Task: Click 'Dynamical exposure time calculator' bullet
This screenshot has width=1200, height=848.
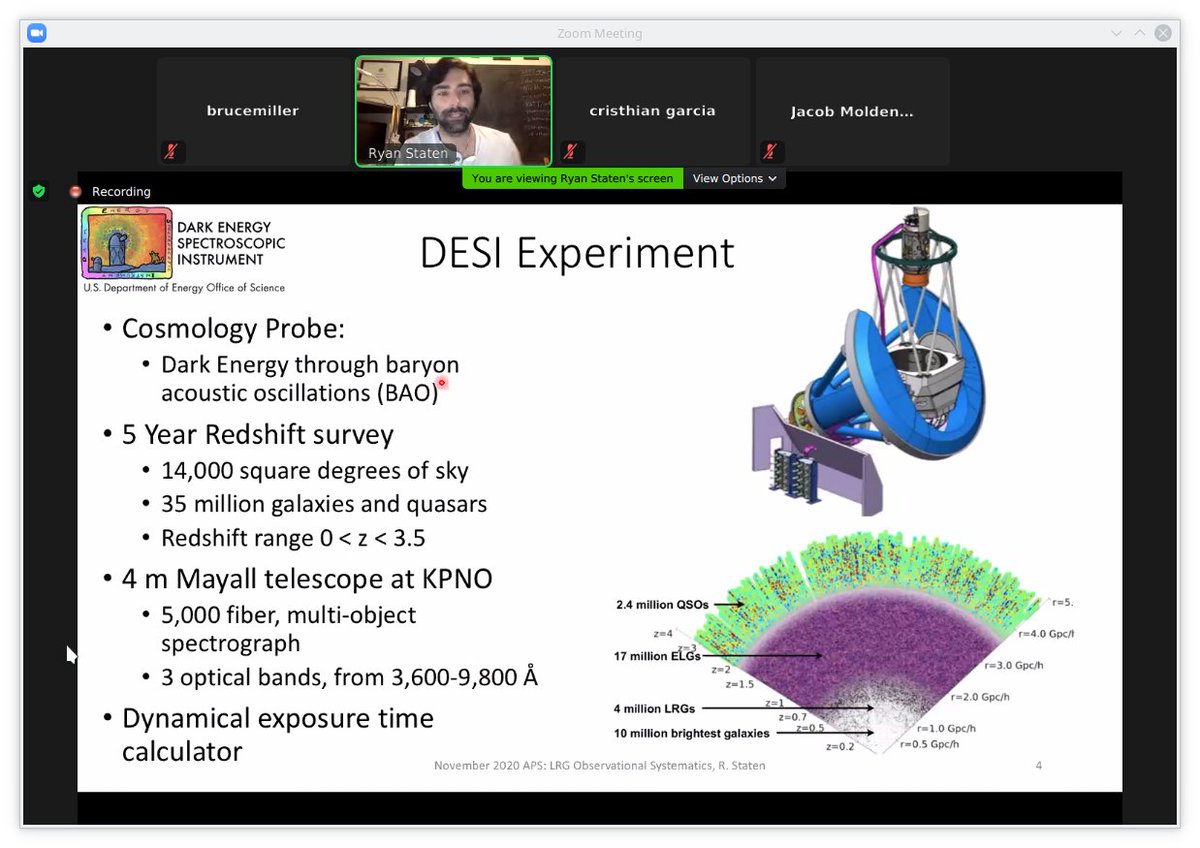Action: 277,734
